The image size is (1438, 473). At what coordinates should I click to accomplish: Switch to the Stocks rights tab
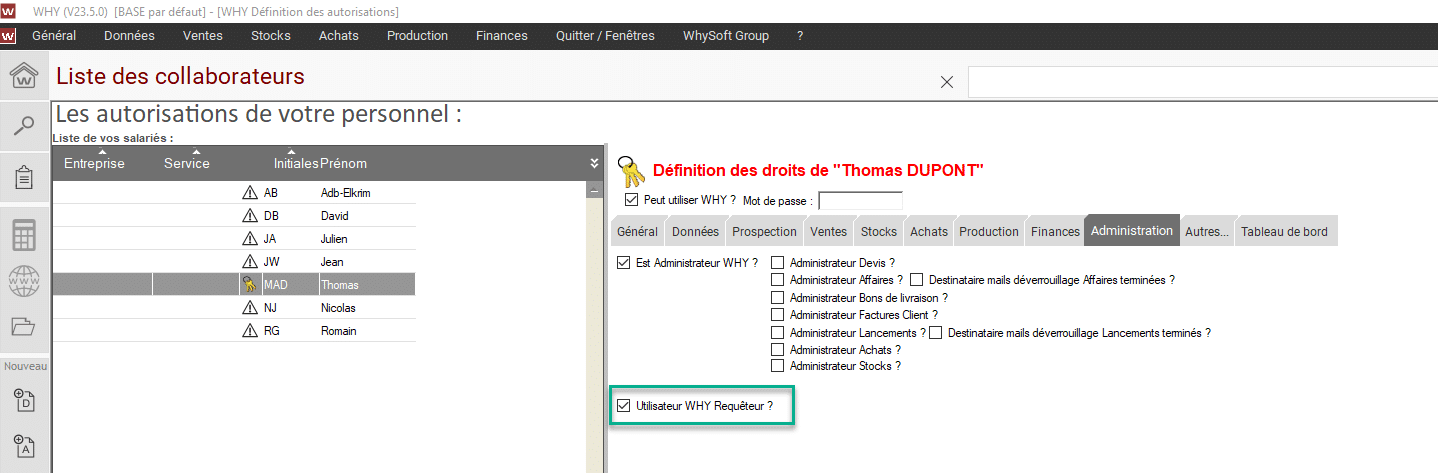click(879, 231)
